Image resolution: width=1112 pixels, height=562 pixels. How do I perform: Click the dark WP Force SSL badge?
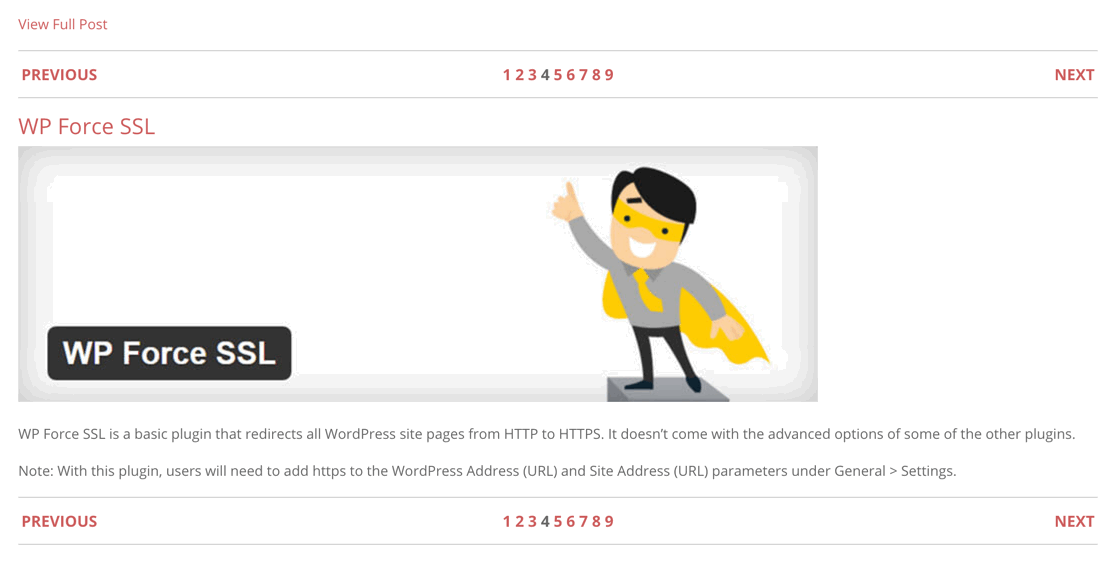pos(169,353)
